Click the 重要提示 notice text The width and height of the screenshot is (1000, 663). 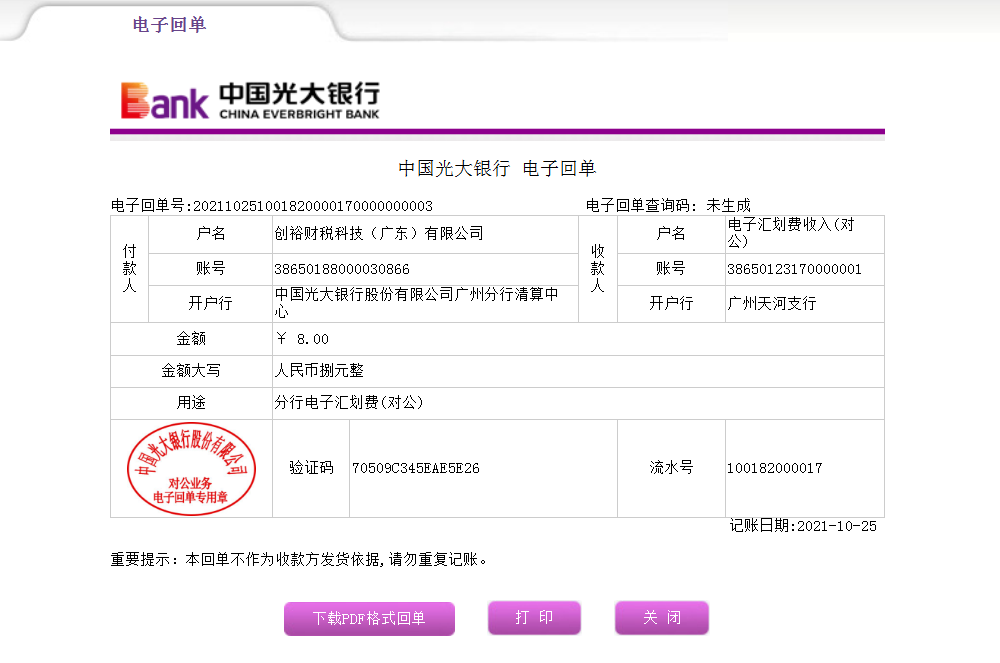pos(300,559)
